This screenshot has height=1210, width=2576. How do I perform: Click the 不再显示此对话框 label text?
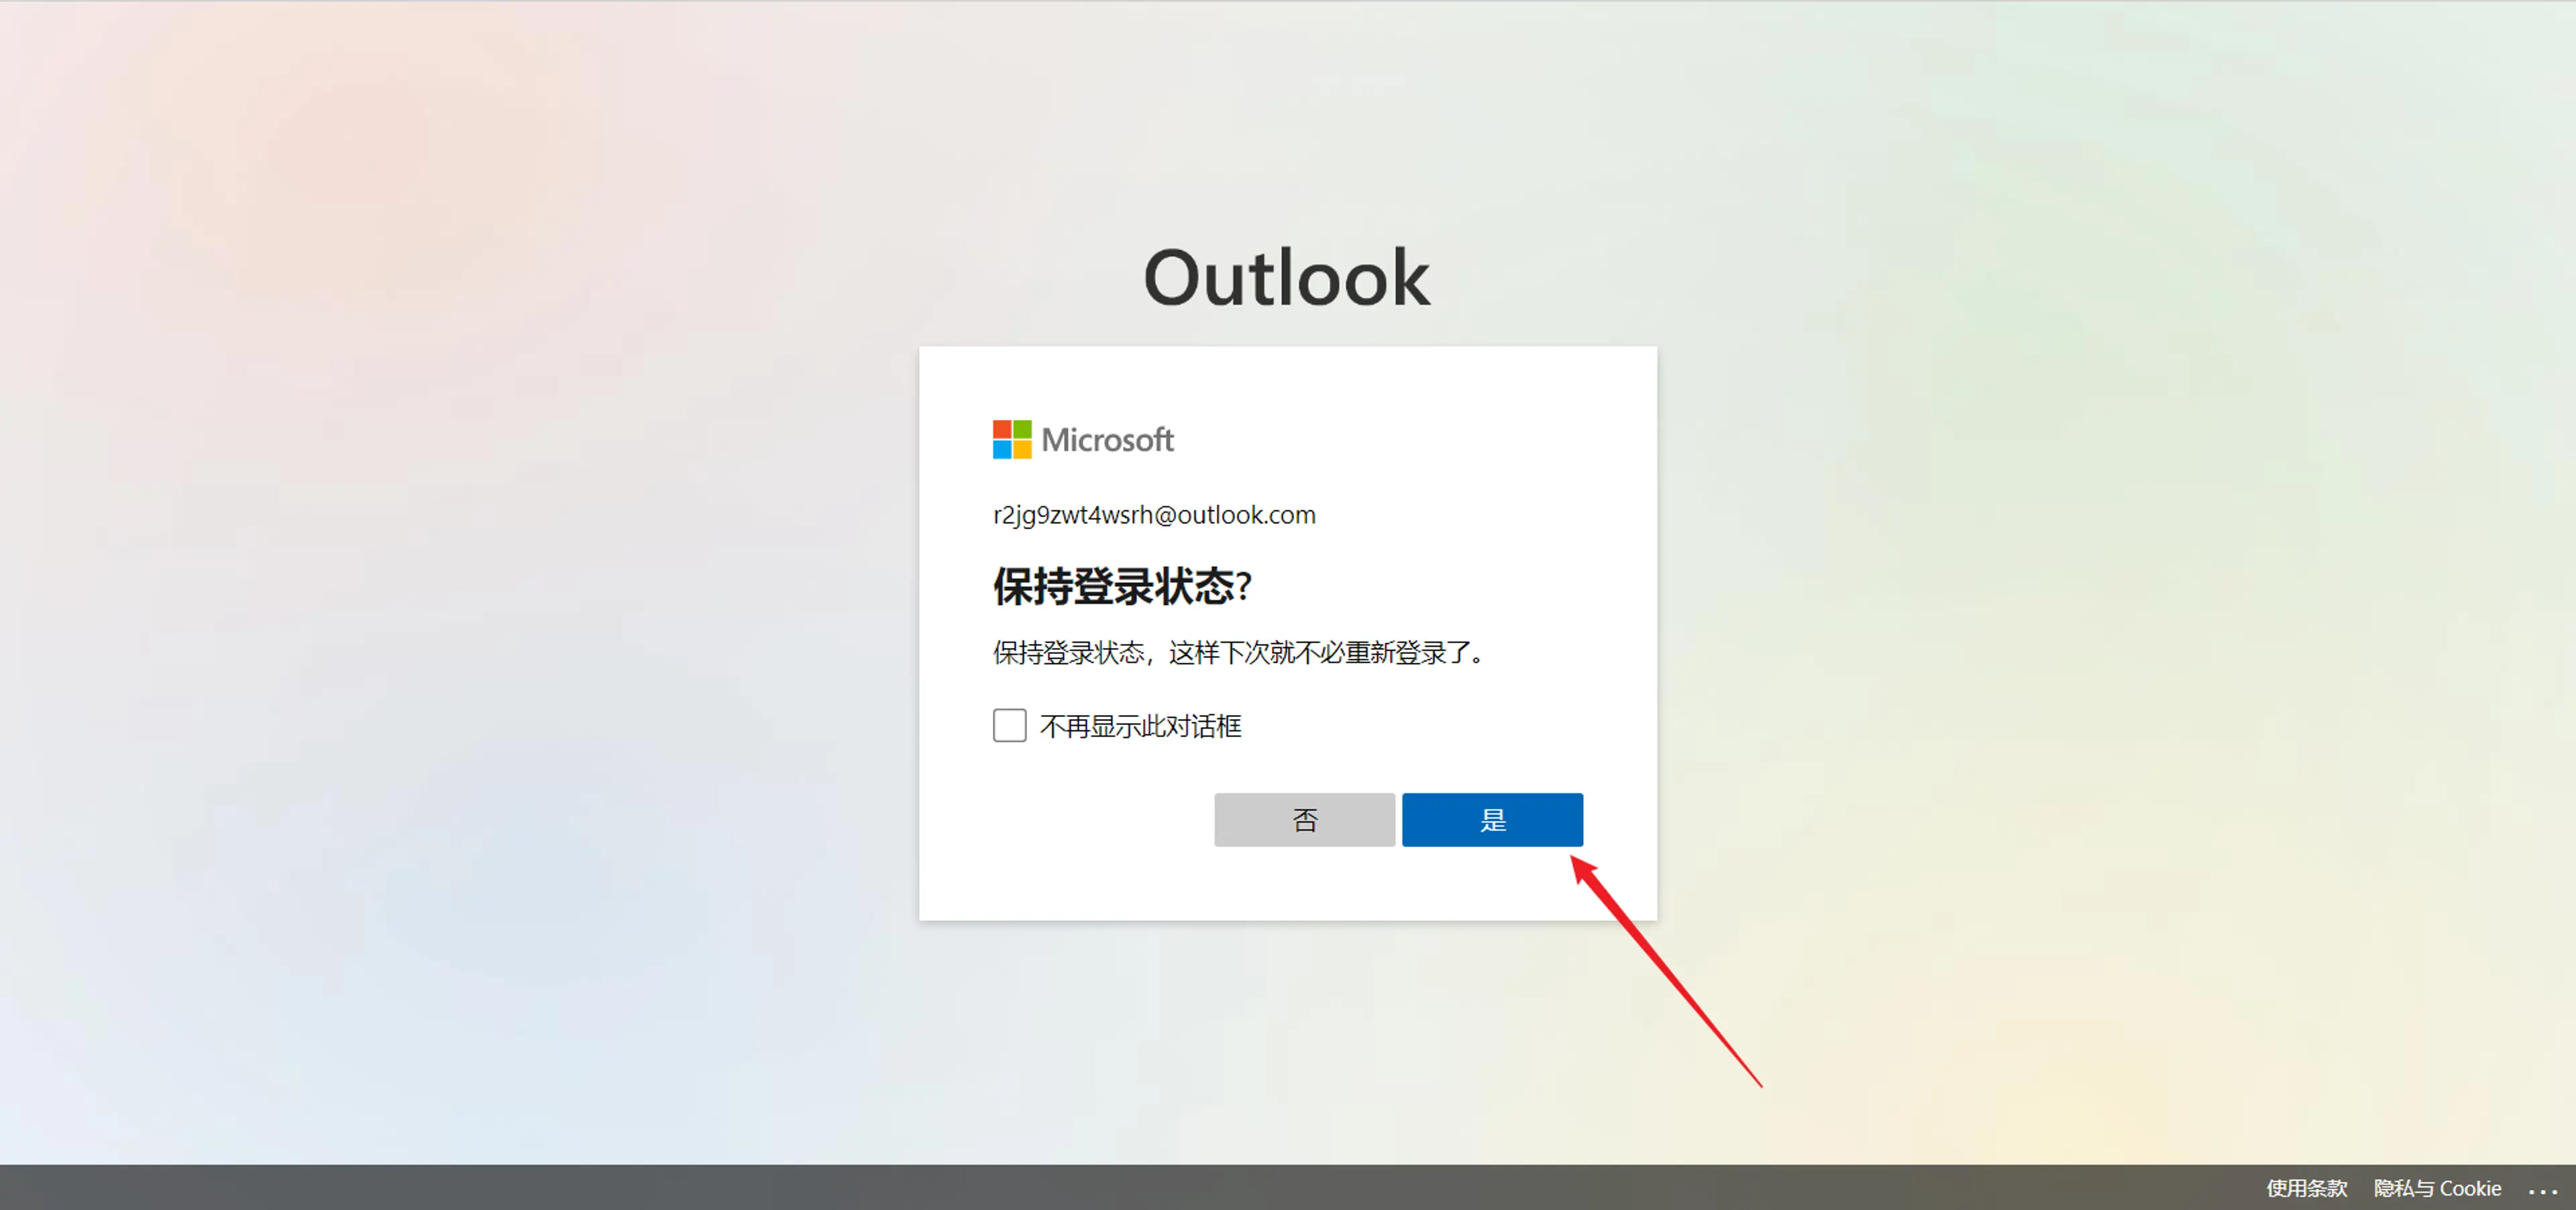point(1140,726)
